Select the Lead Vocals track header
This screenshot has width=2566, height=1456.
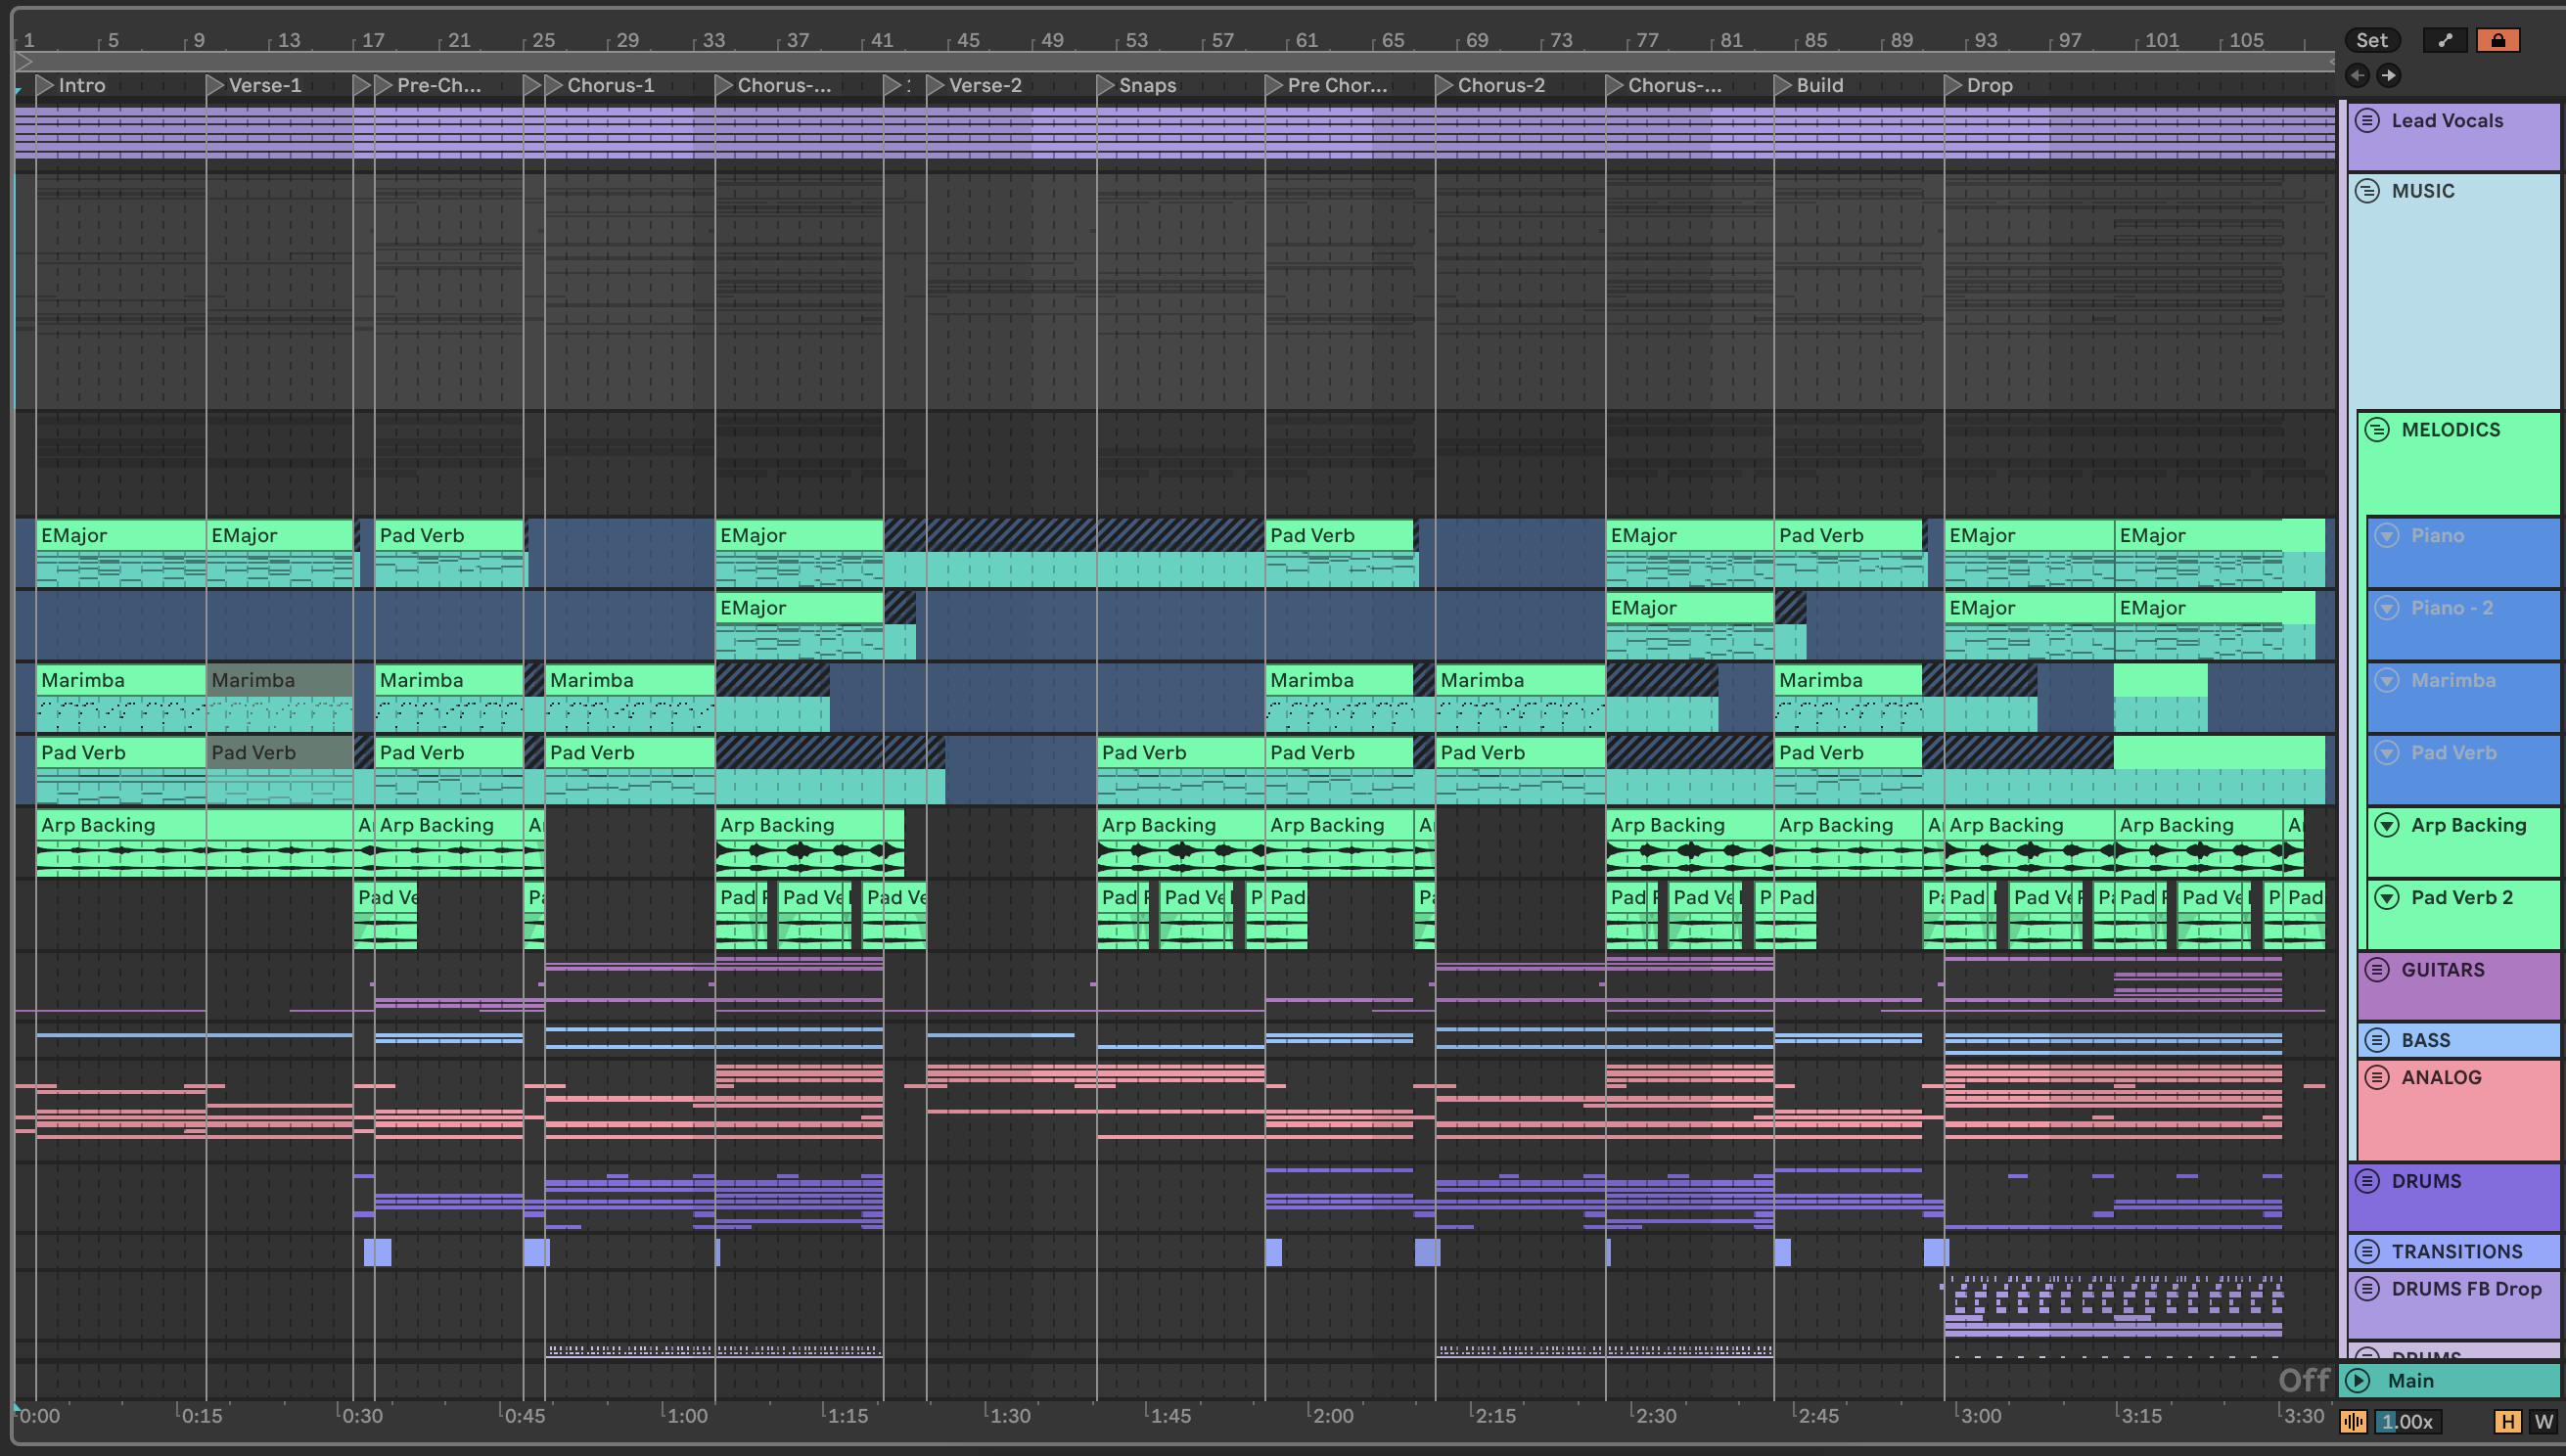tap(2455, 136)
